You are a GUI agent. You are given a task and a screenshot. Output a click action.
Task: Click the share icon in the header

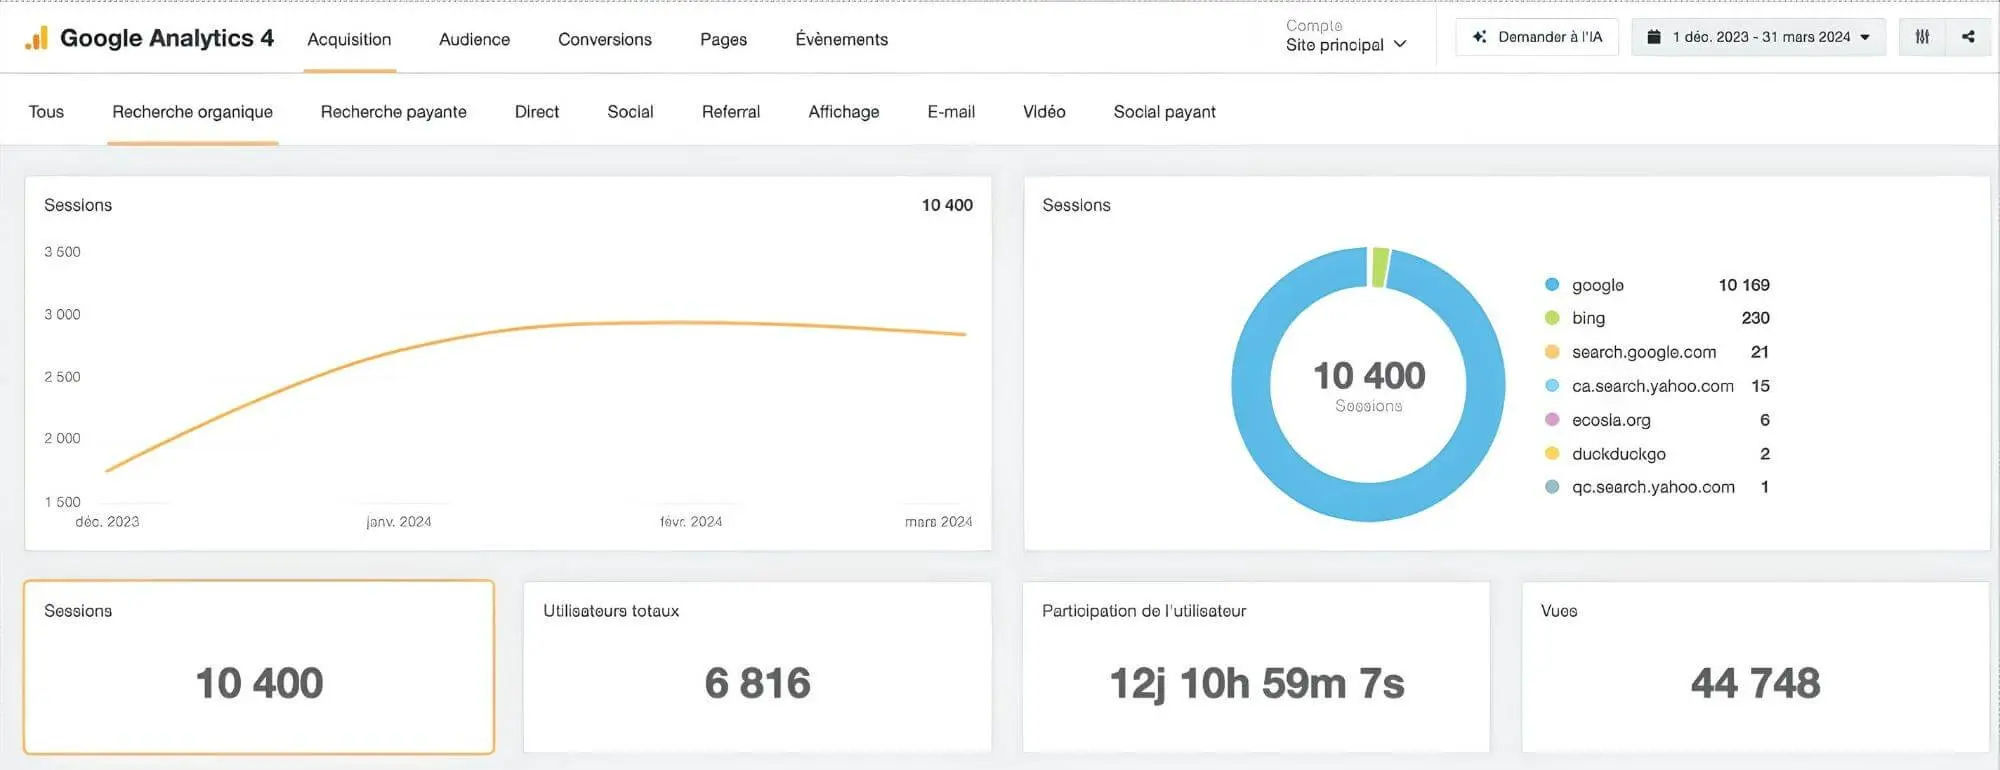click(x=1968, y=37)
